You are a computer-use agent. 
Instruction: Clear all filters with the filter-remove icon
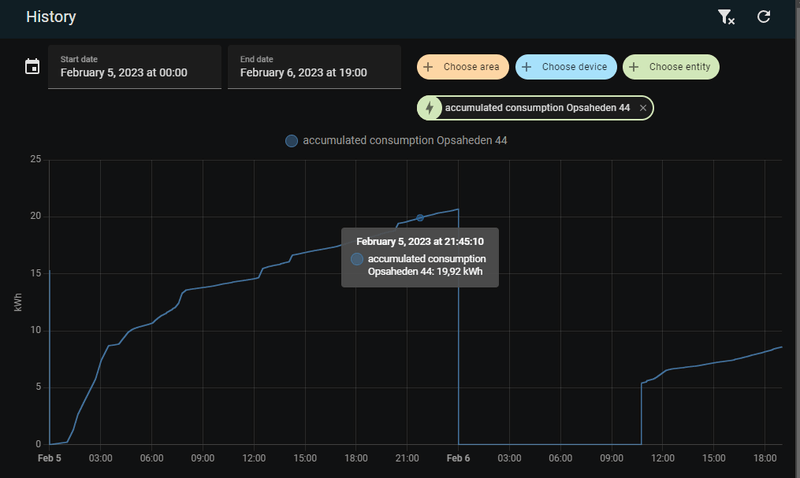(726, 17)
